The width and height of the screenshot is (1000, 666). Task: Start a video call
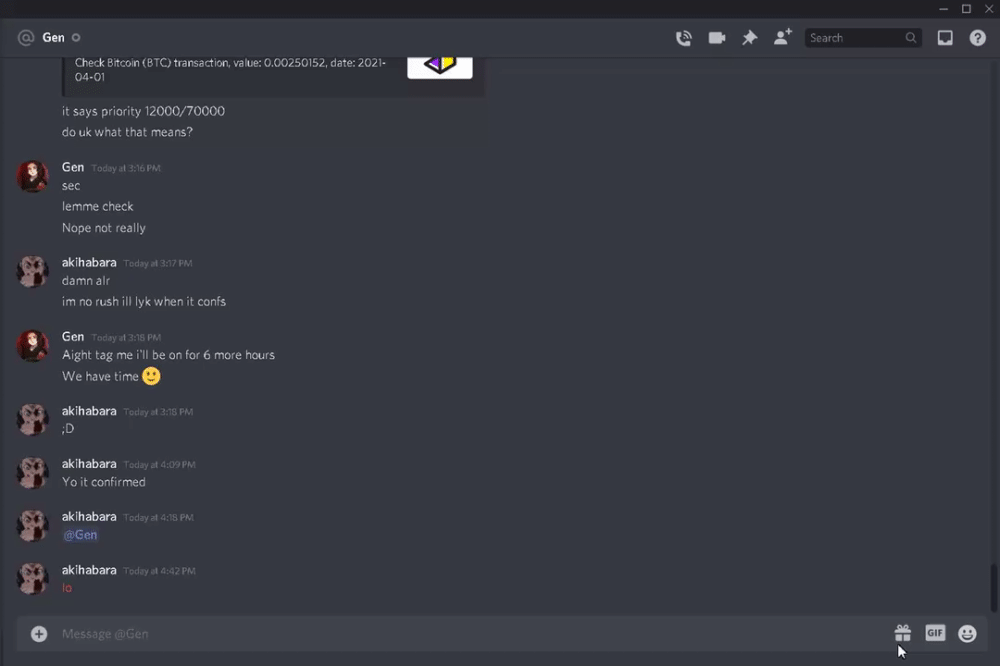(717, 38)
